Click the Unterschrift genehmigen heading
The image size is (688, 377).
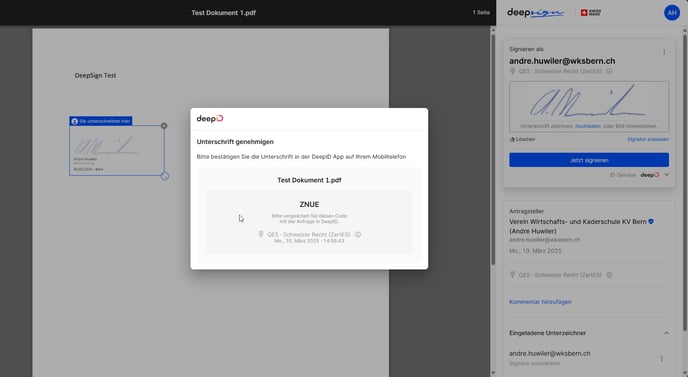click(x=235, y=142)
